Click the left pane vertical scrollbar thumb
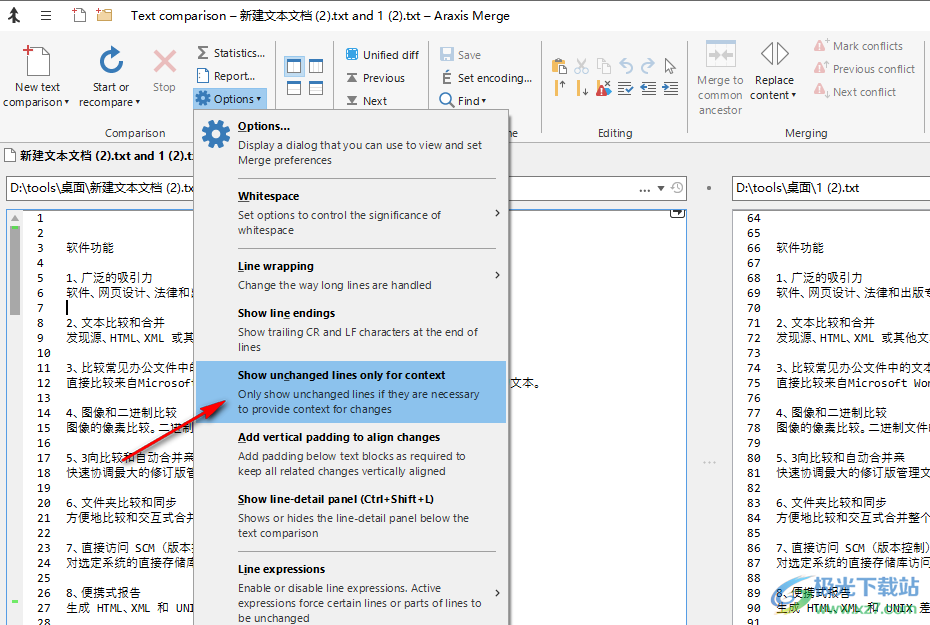This screenshot has width=930, height=625. click(x=15, y=270)
